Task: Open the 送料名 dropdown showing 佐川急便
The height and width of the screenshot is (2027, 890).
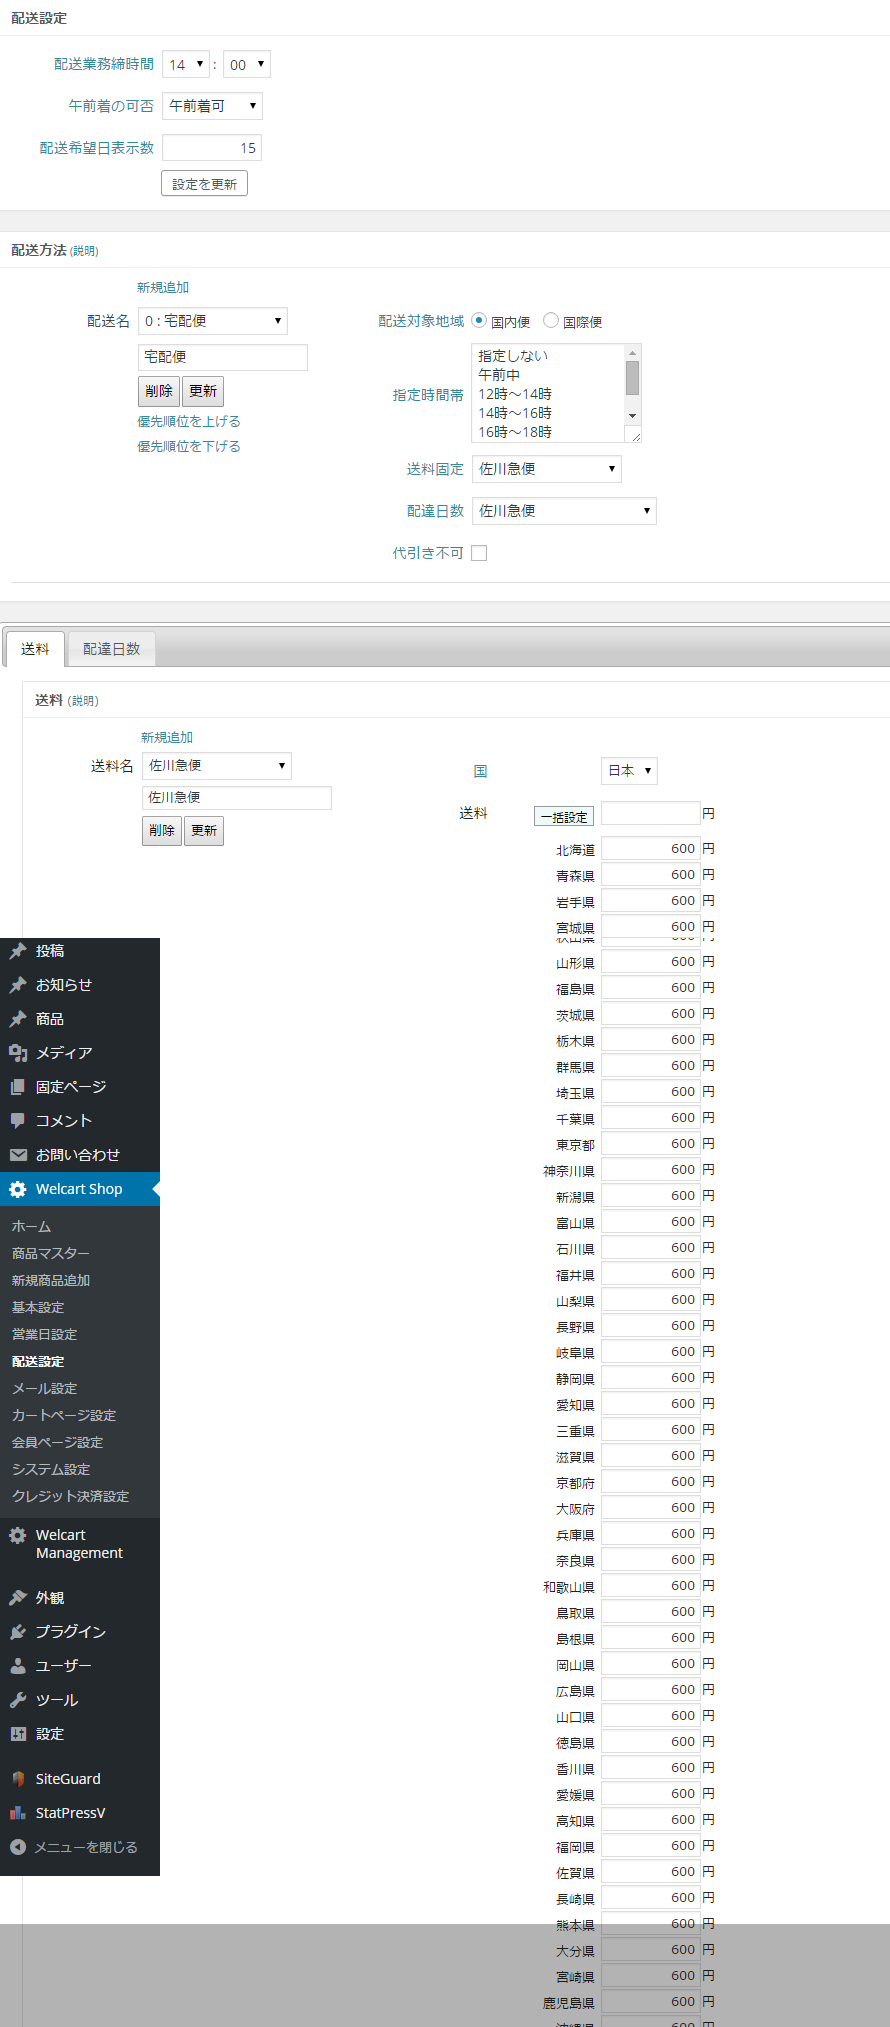Action: [x=217, y=766]
